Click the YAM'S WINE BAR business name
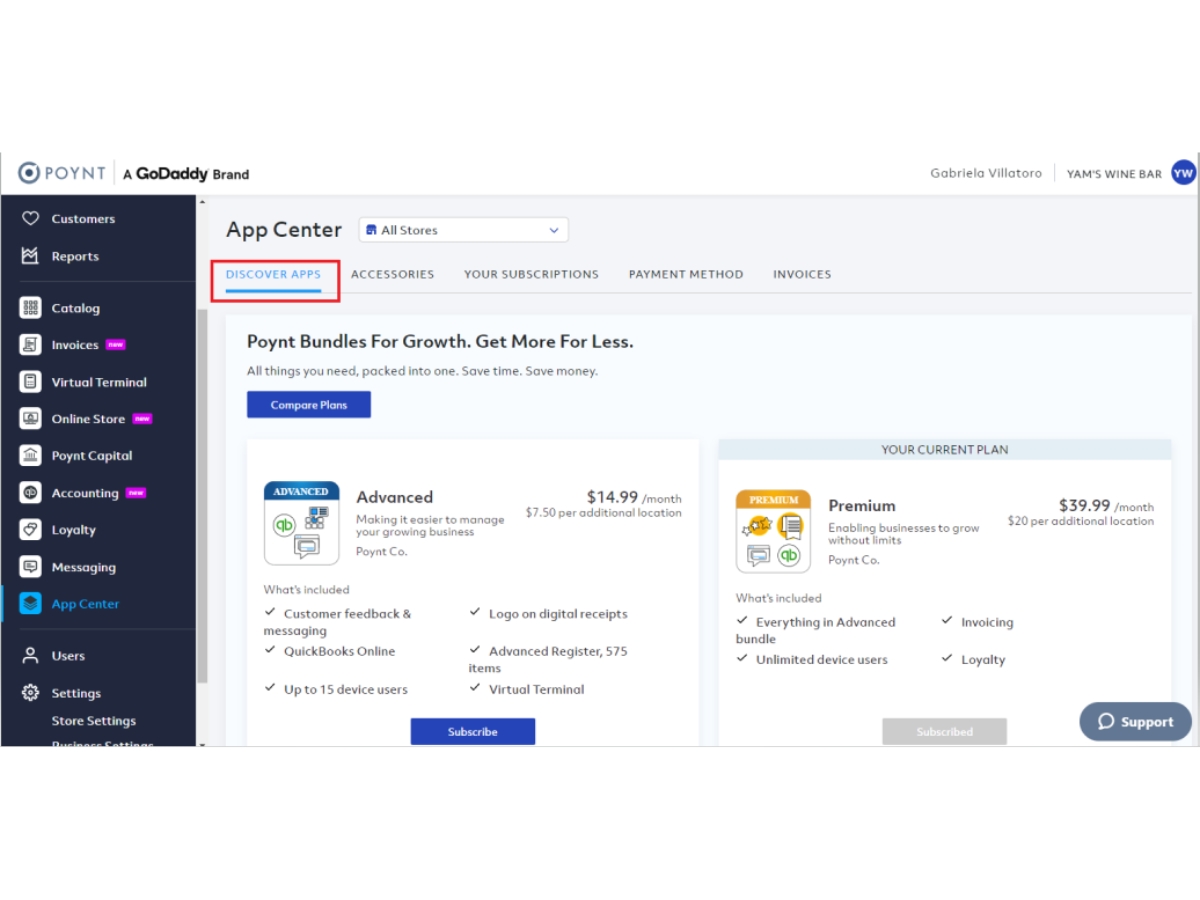This screenshot has width=1200, height=900. tap(1114, 174)
